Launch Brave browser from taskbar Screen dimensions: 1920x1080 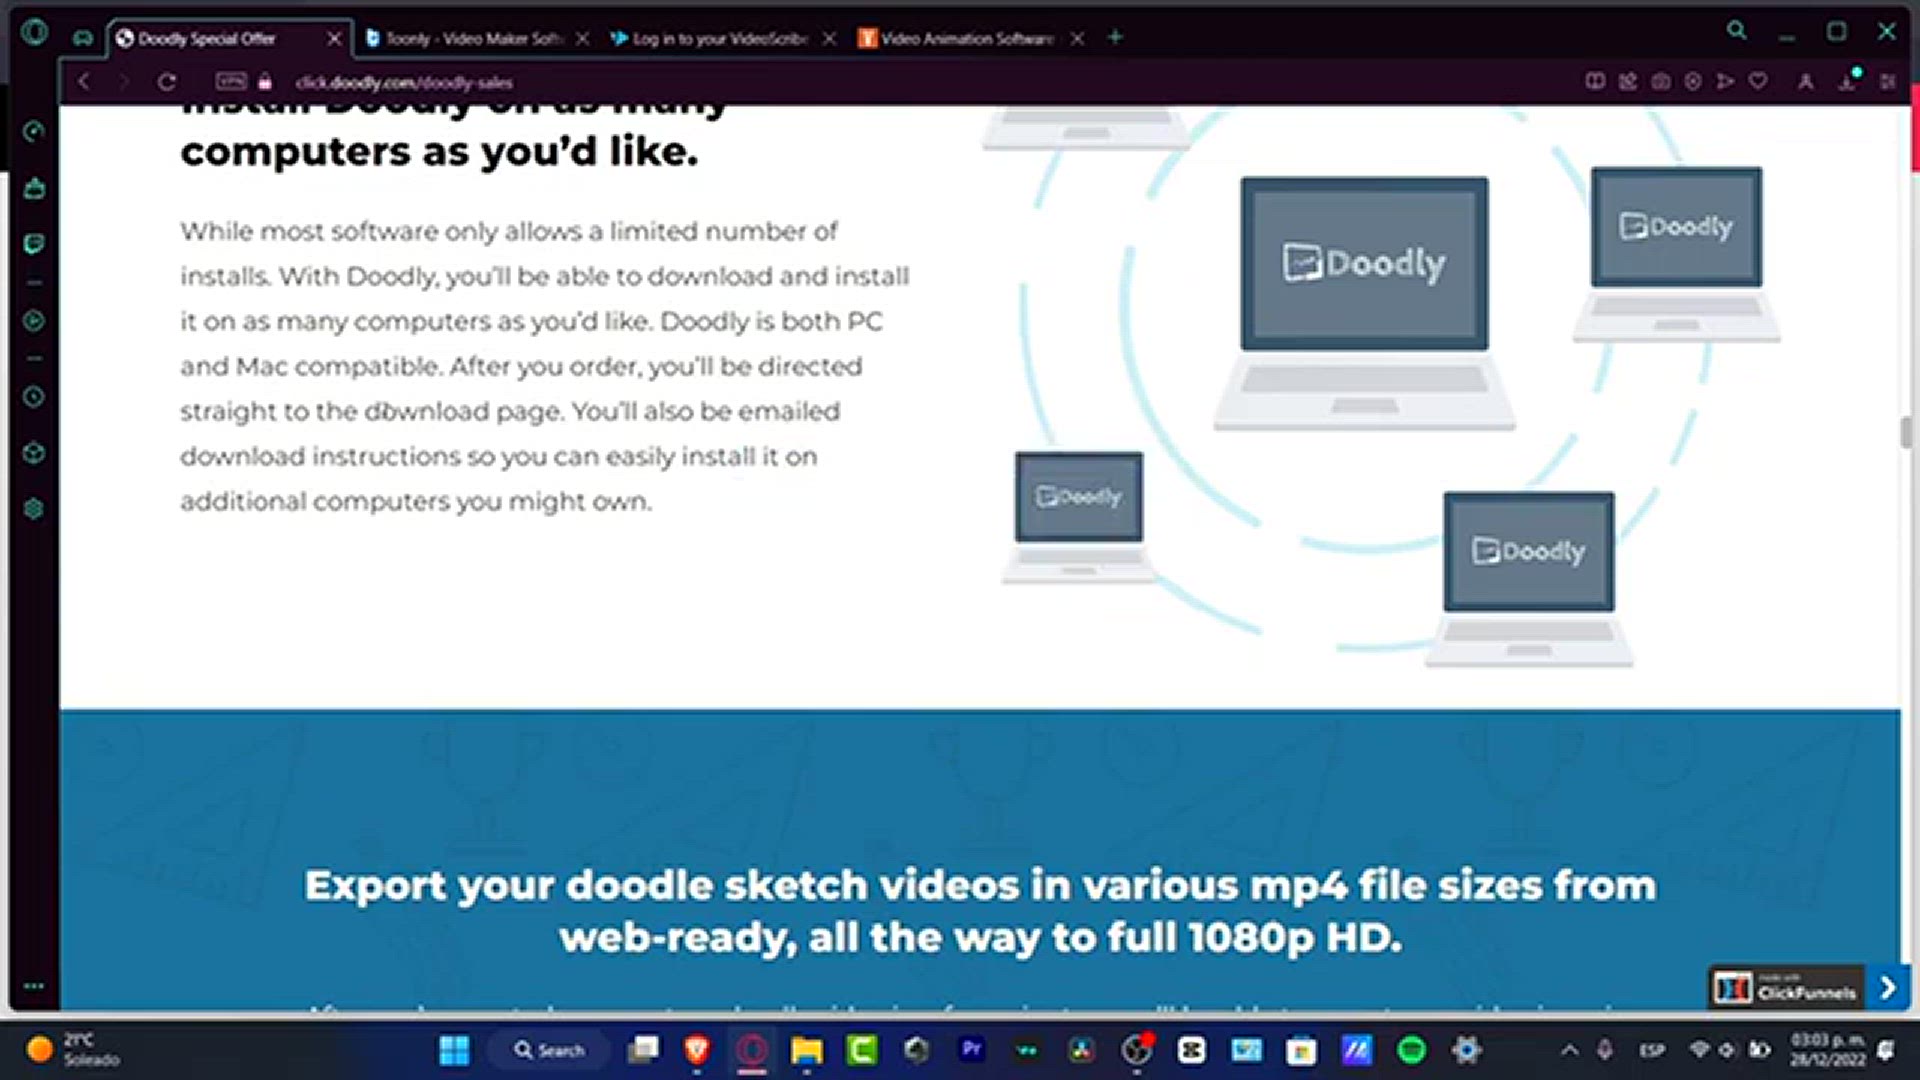[697, 1050]
